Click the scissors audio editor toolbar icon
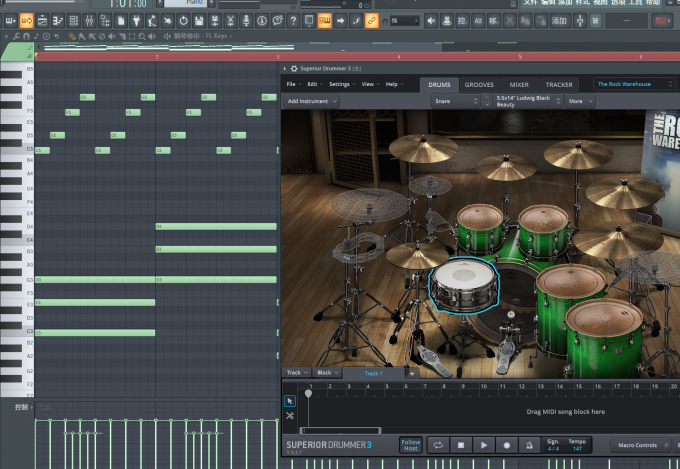 click(230, 20)
